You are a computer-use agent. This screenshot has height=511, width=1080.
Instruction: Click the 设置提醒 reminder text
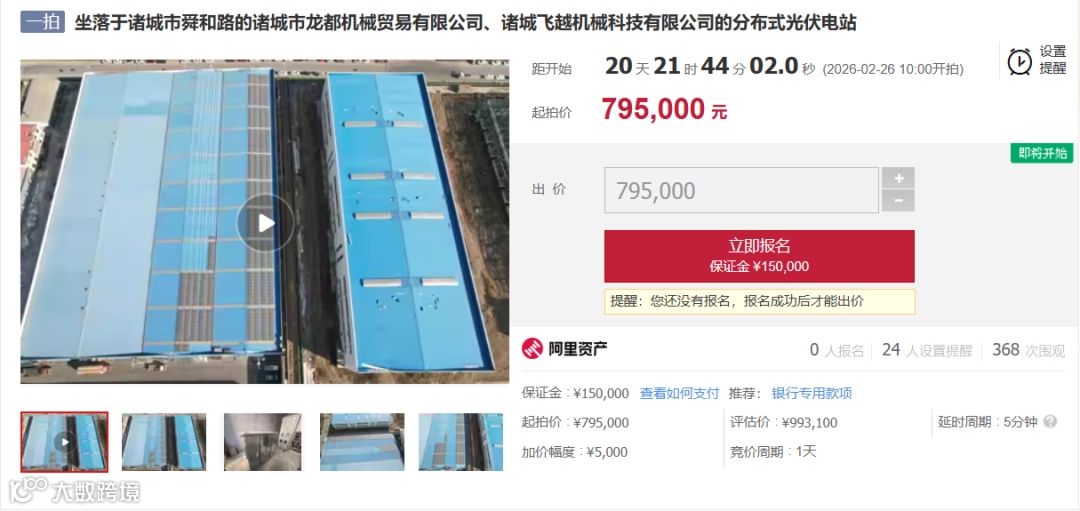point(1052,61)
